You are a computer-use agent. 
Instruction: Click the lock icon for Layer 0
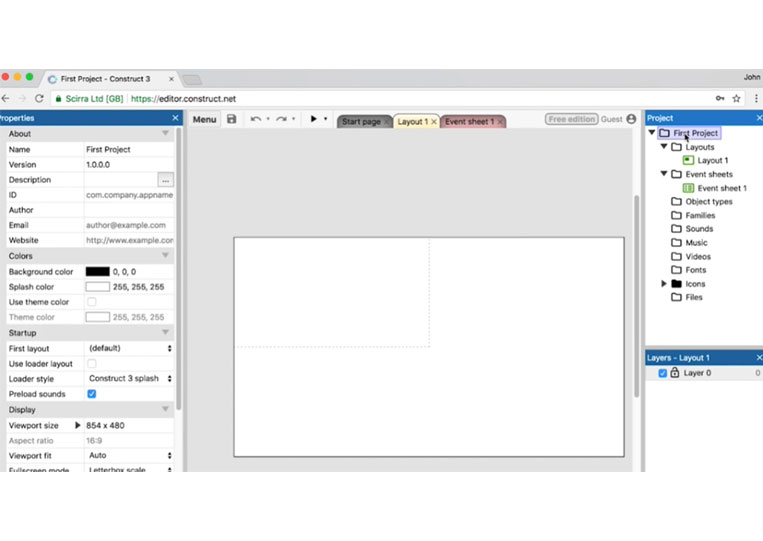click(x=674, y=373)
